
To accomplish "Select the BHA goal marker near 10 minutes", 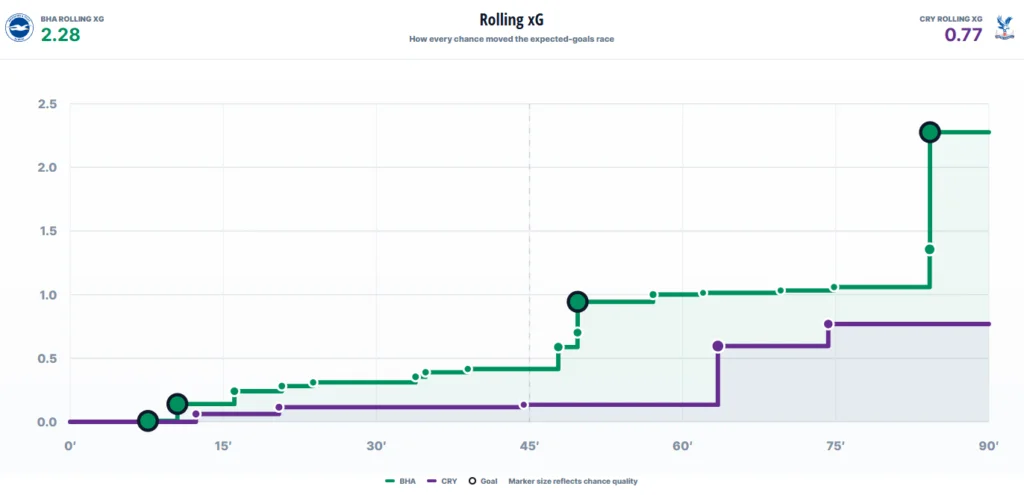I will 177,404.
